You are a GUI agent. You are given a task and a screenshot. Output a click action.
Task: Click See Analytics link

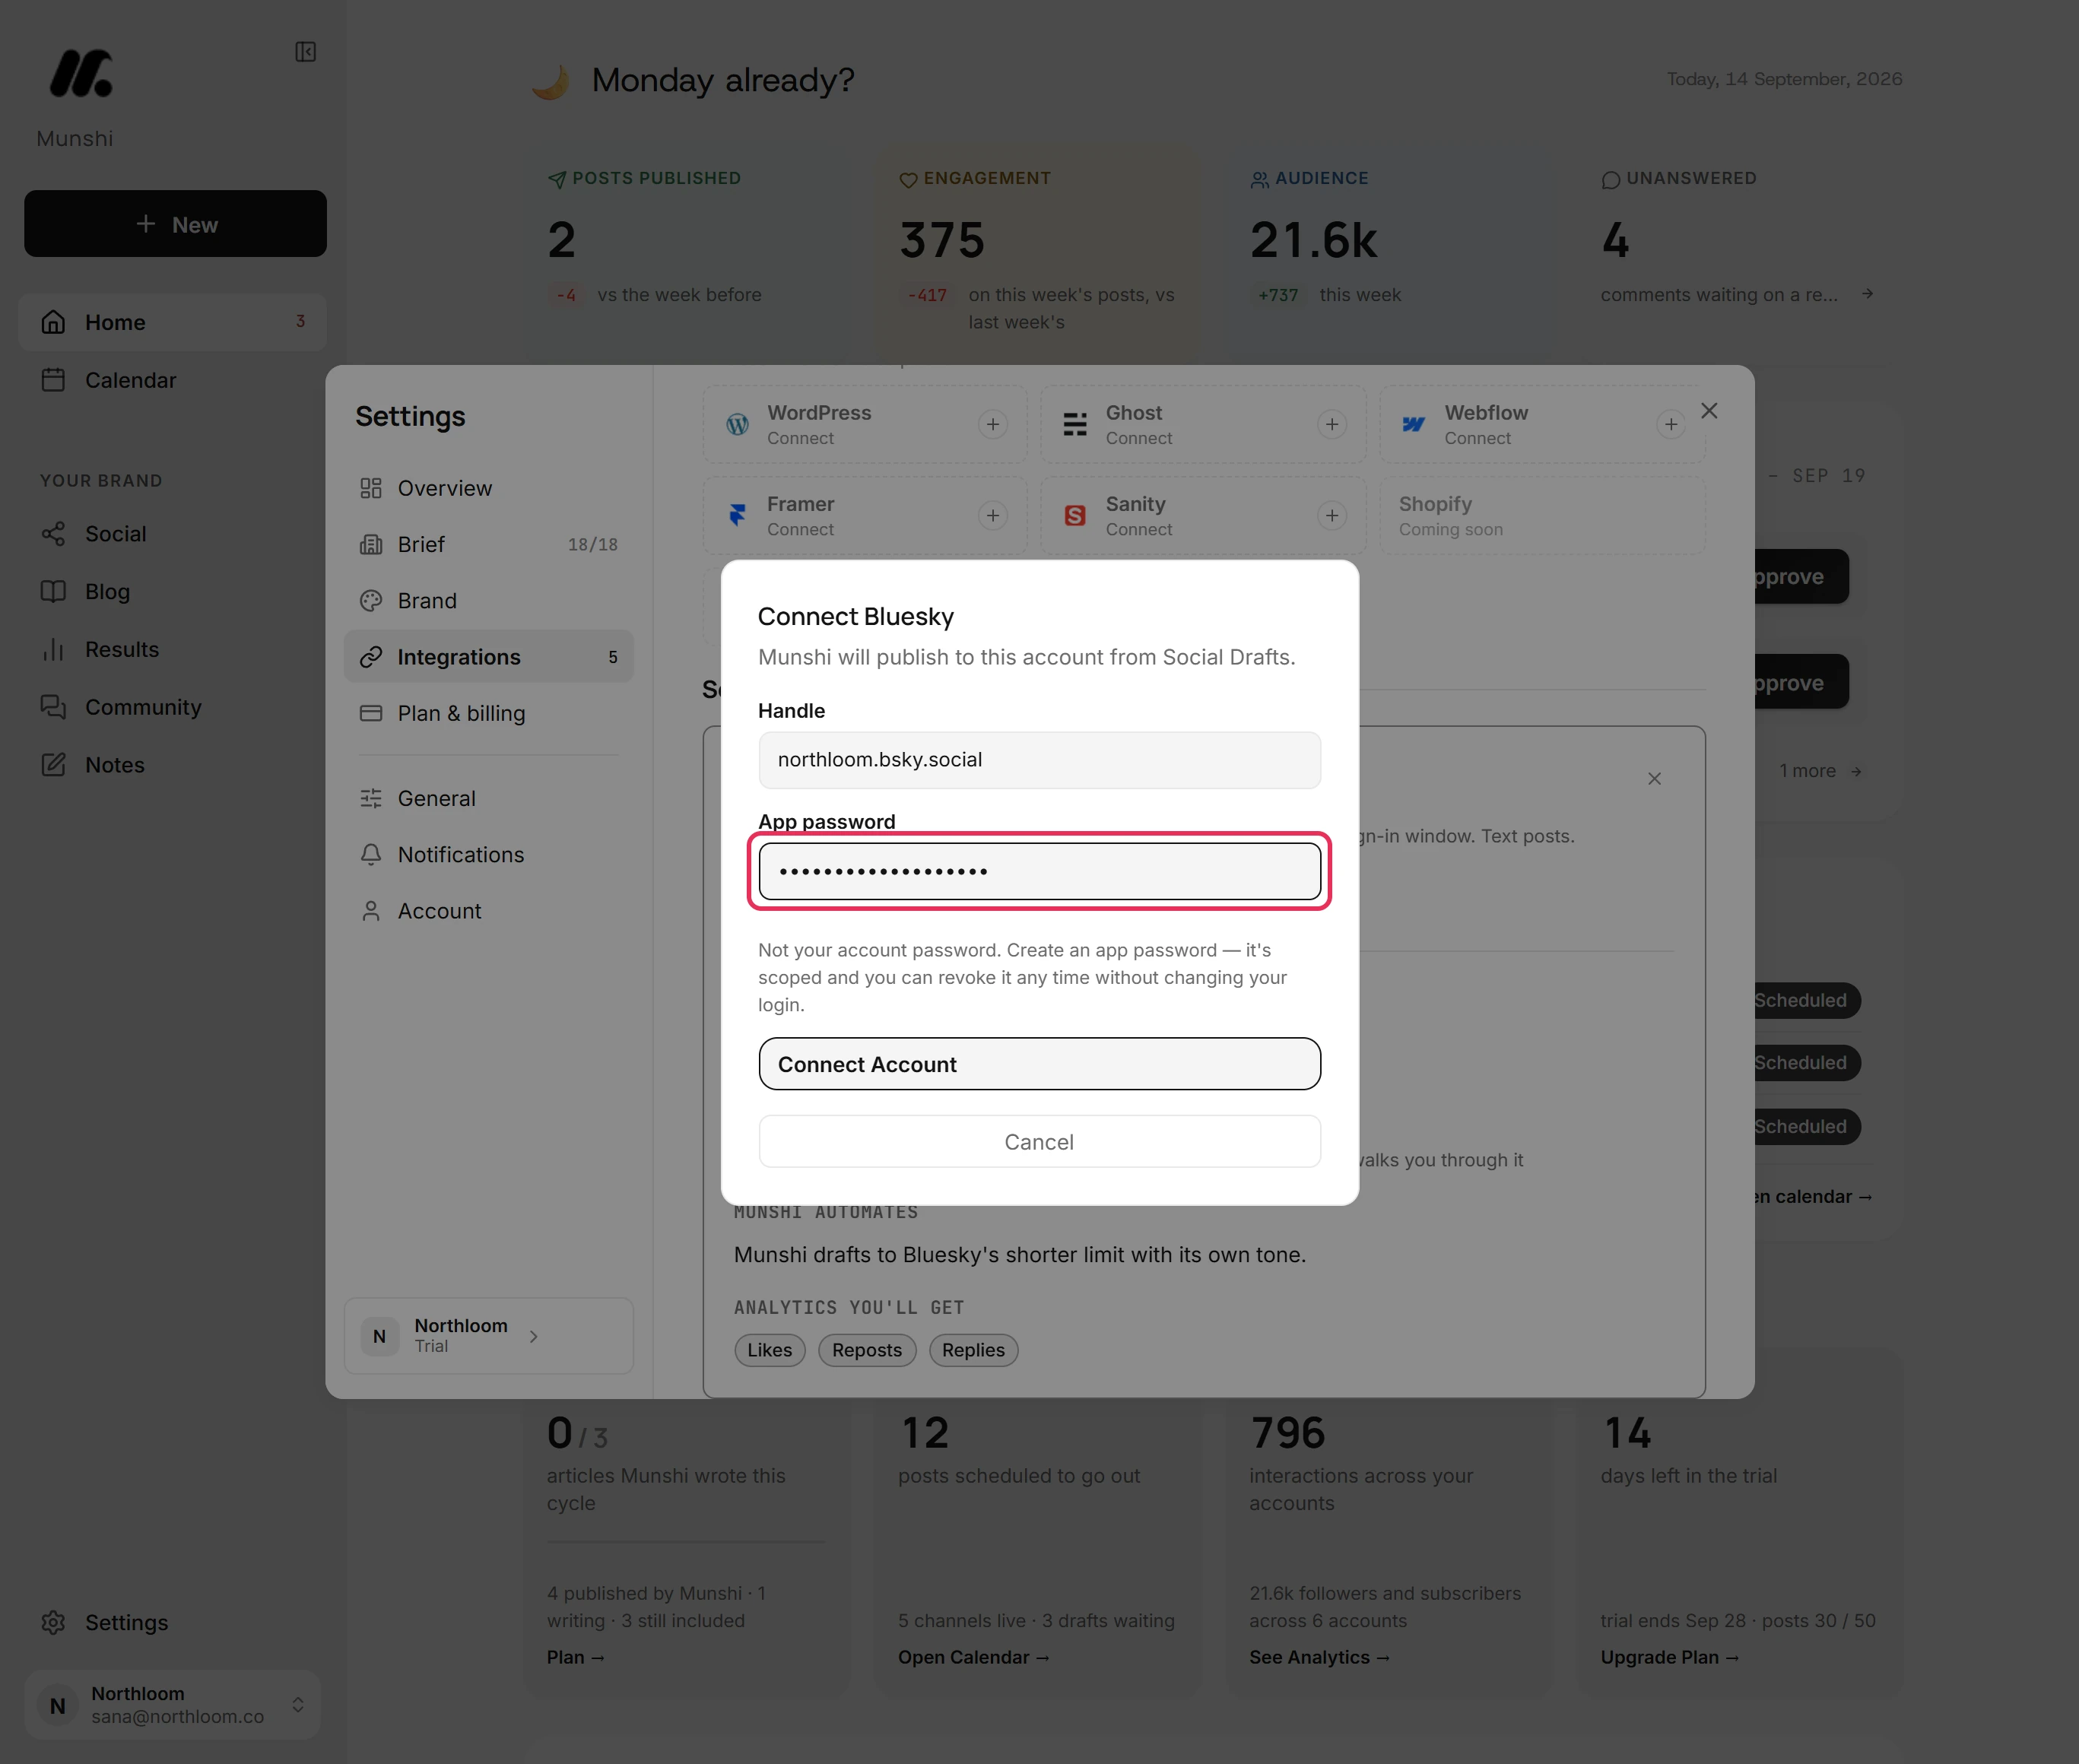1319,1657
